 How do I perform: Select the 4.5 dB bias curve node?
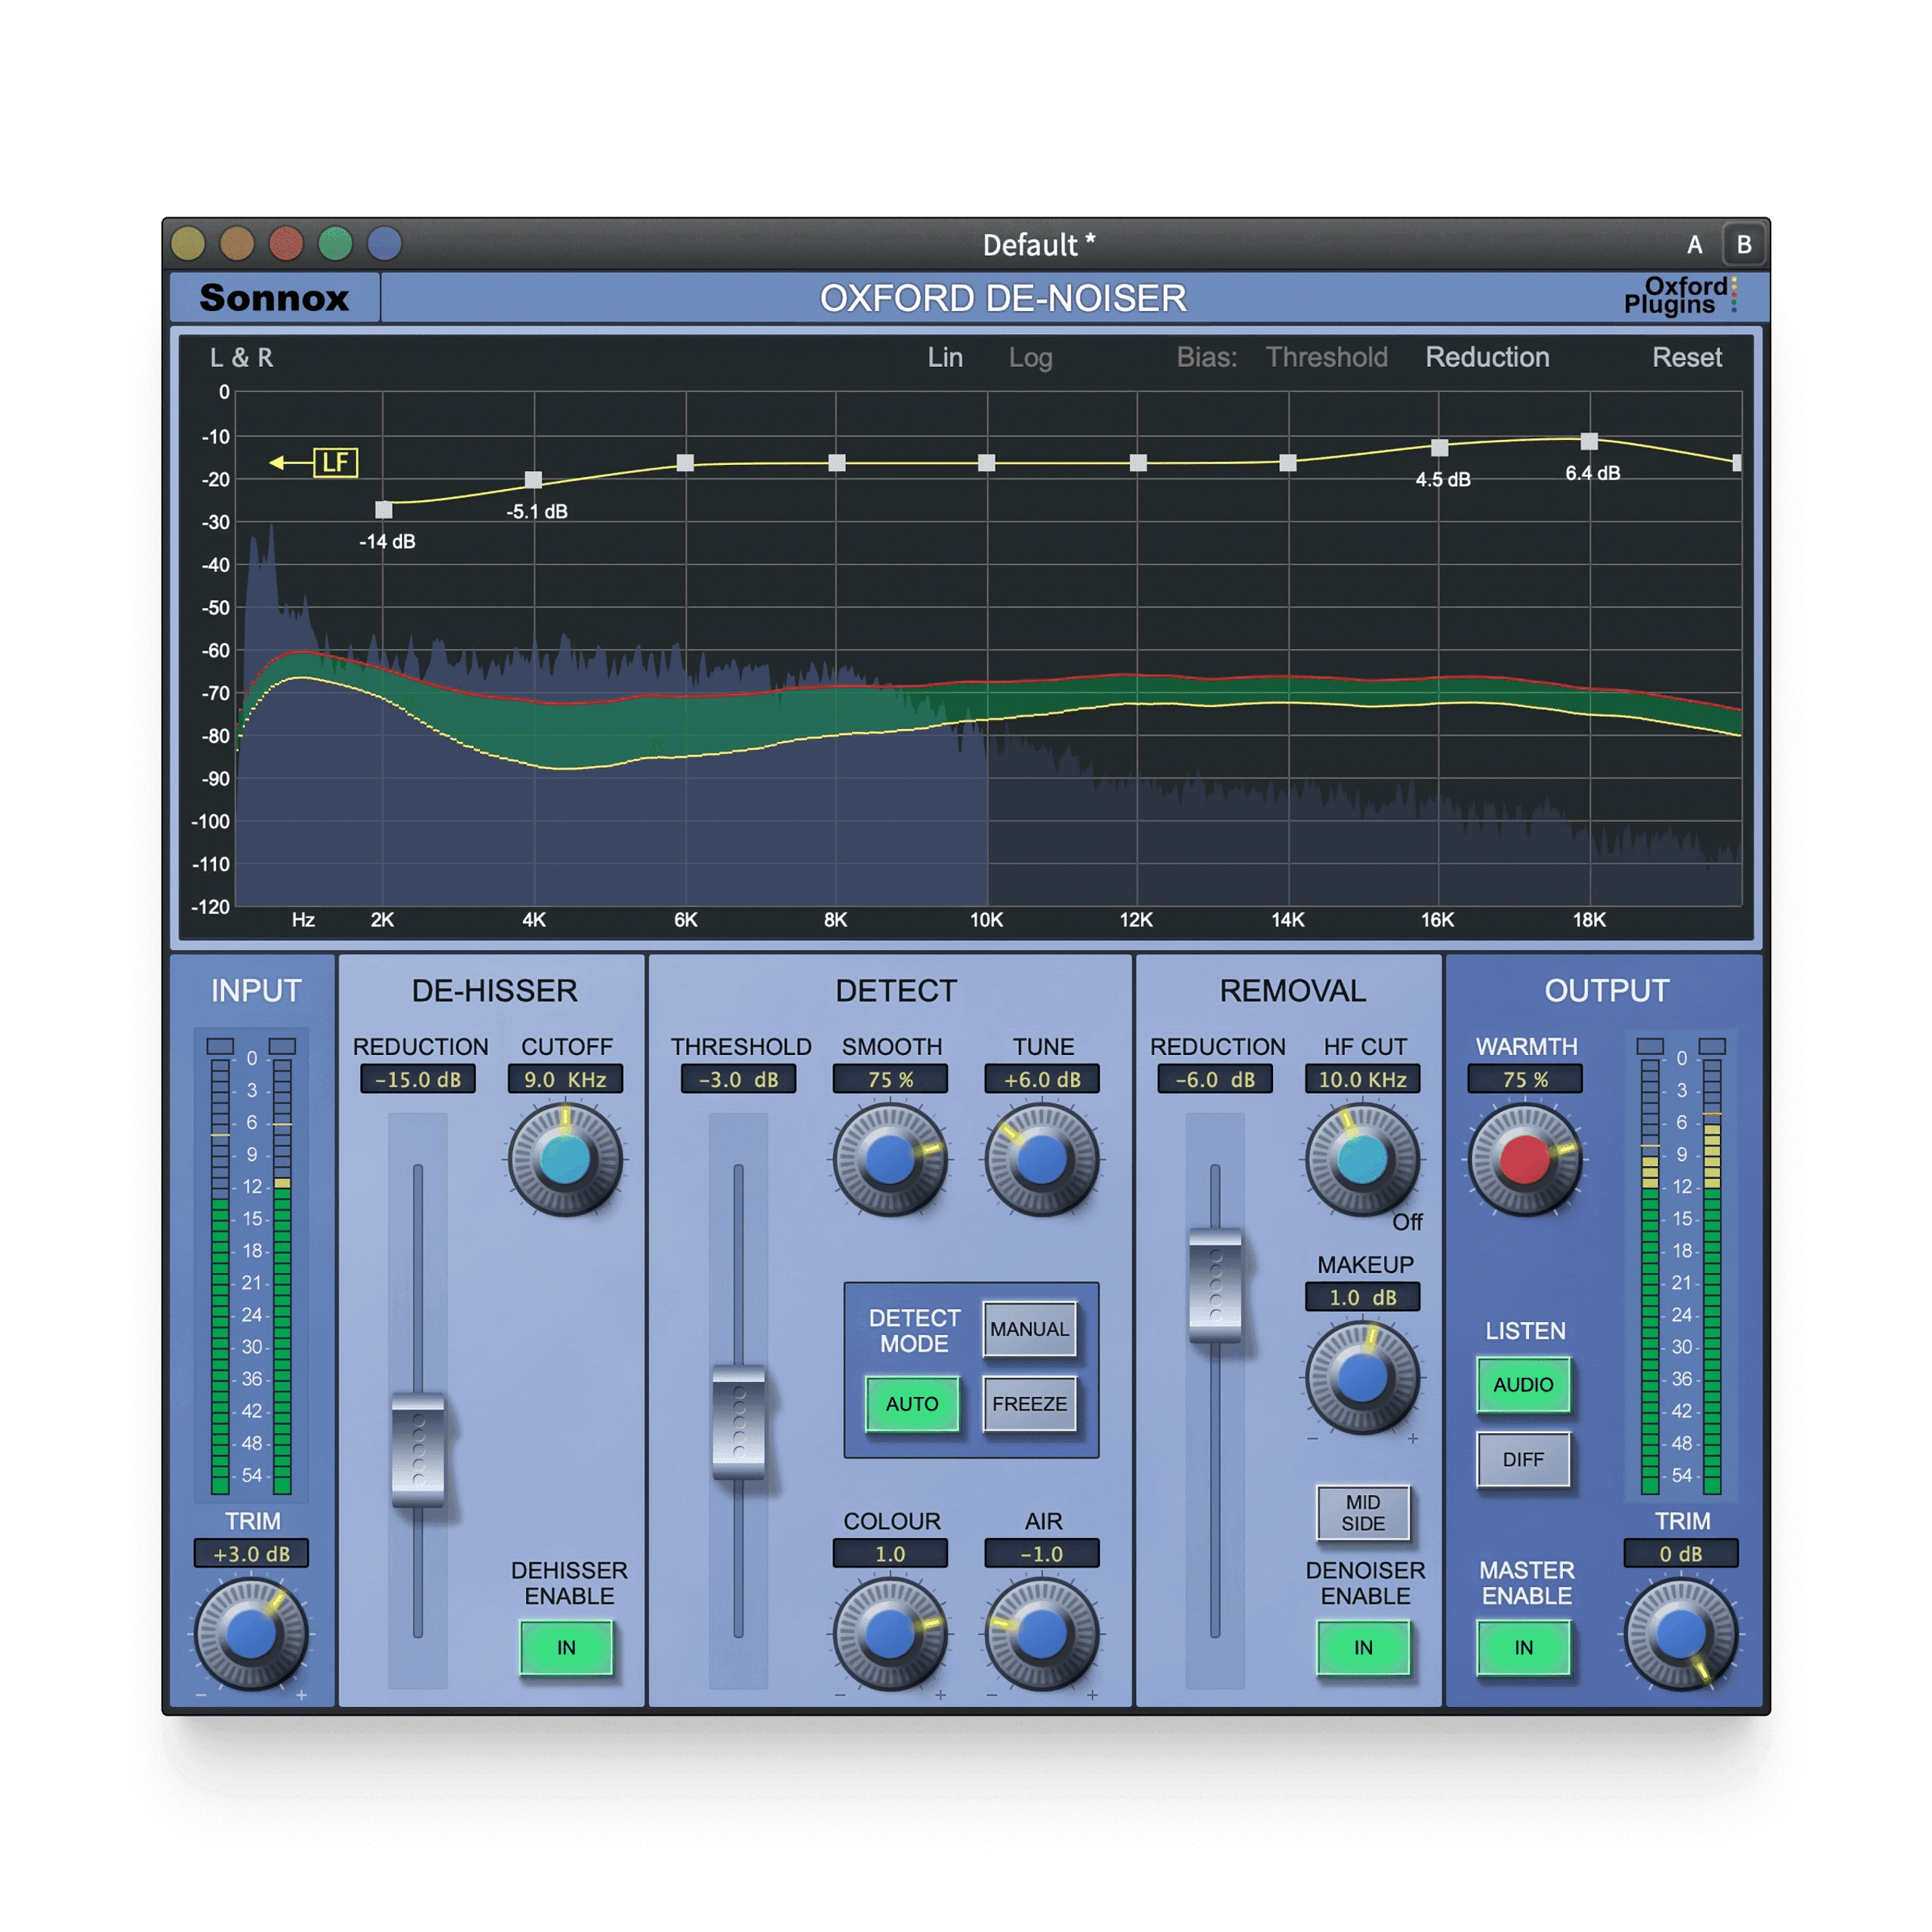point(1439,447)
